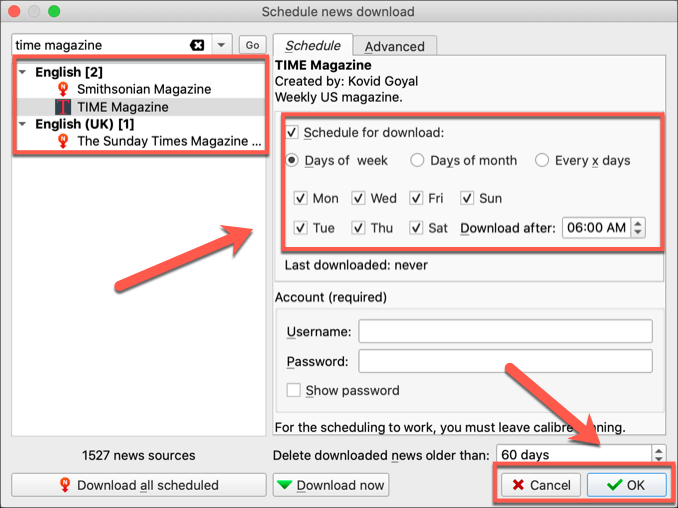Click the Download all scheduled icon

65,485
